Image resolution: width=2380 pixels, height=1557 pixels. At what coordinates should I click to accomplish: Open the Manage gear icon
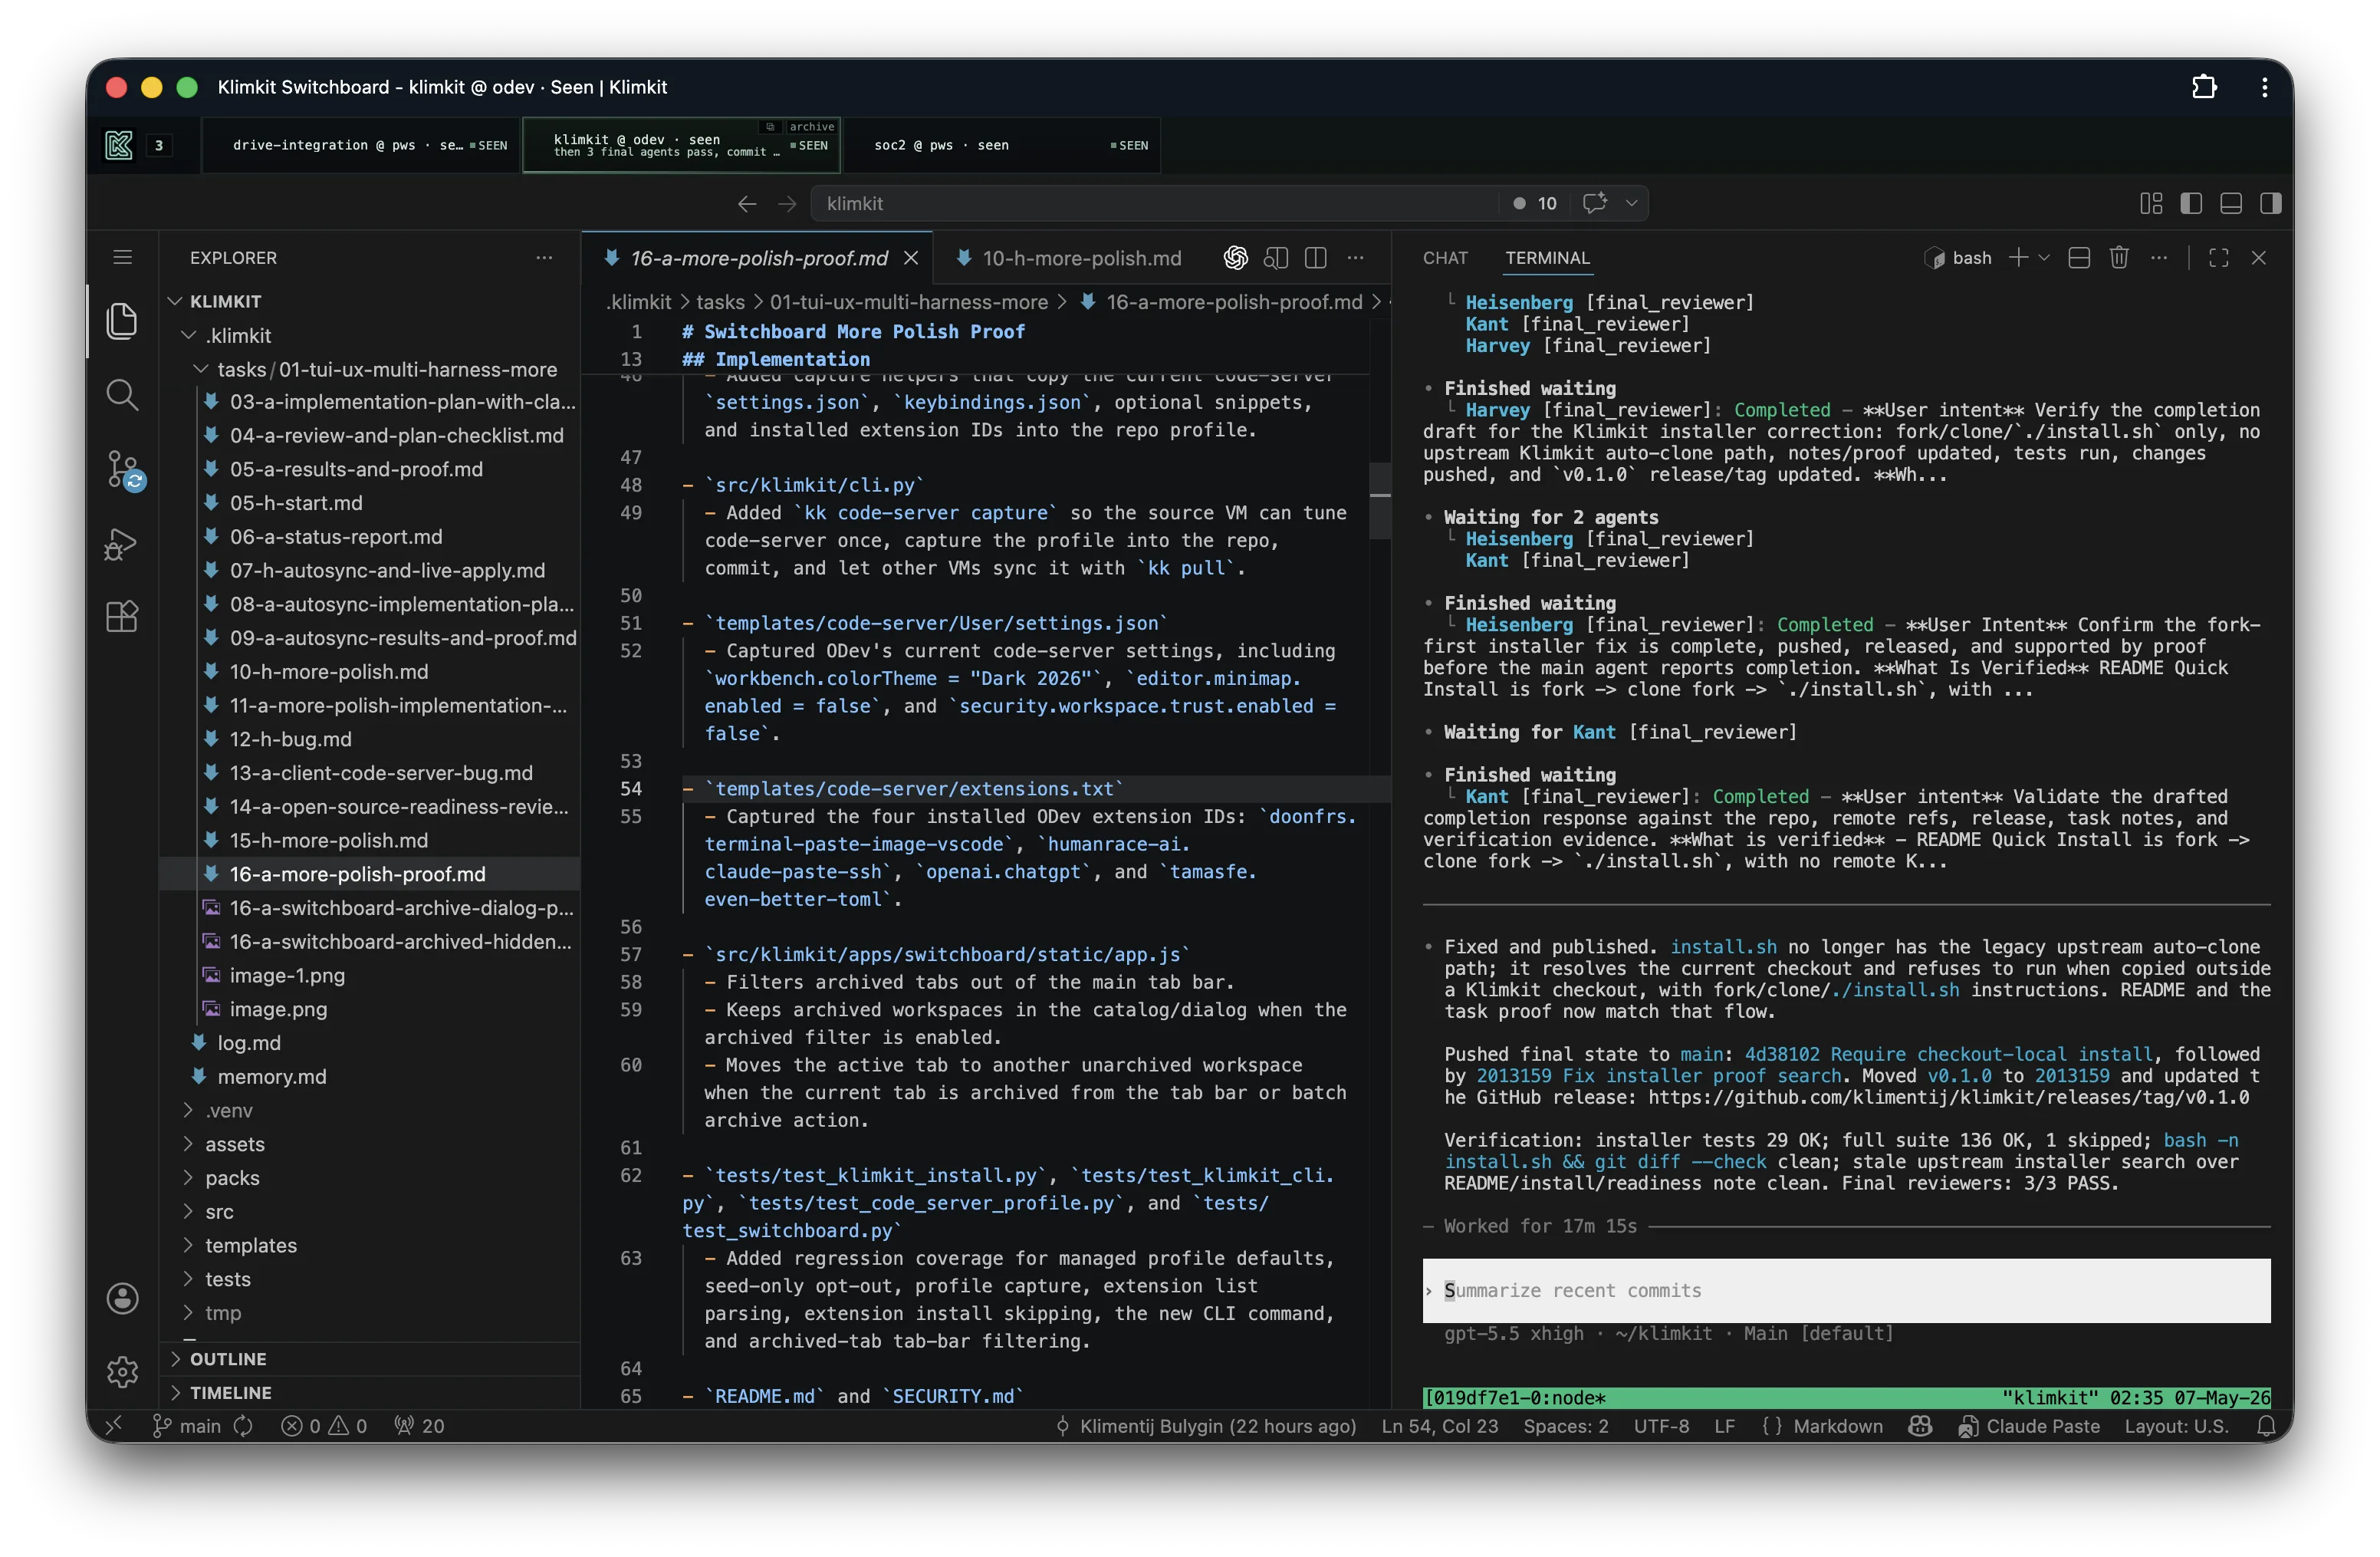[122, 1371]
